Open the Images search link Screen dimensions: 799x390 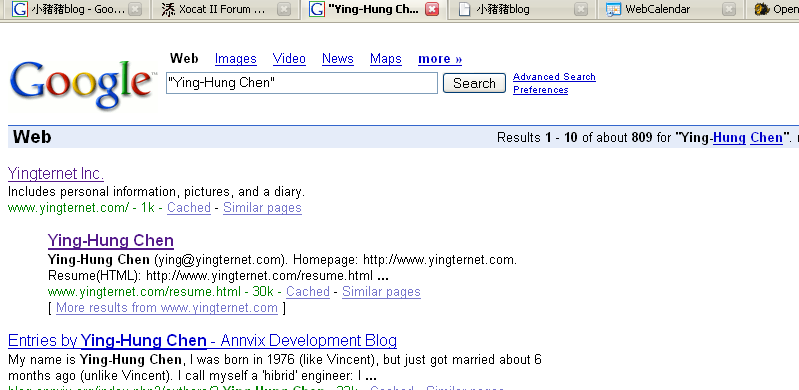coord(235,59)
